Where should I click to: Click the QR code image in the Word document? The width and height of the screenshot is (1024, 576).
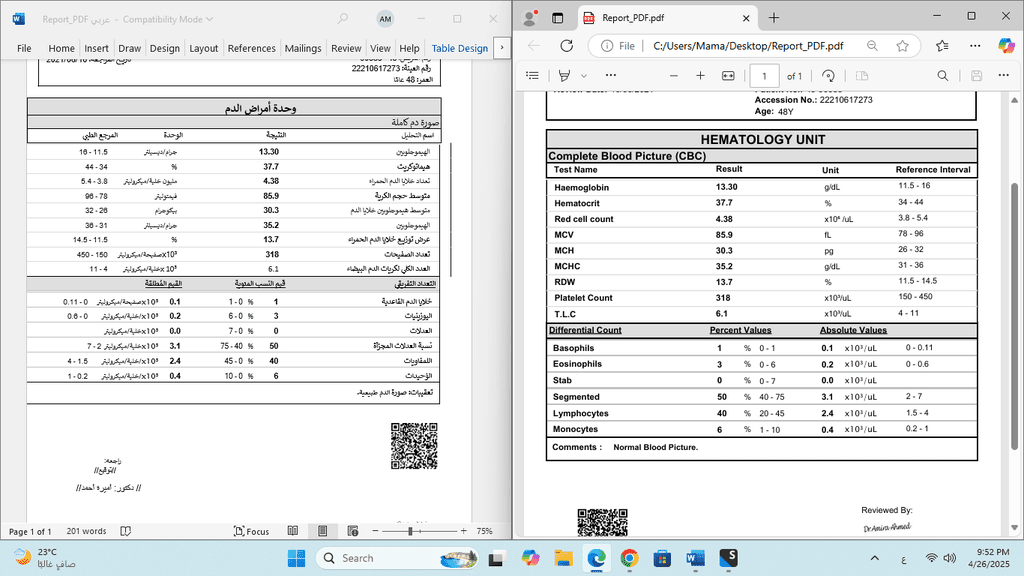(x=414, y=446)
